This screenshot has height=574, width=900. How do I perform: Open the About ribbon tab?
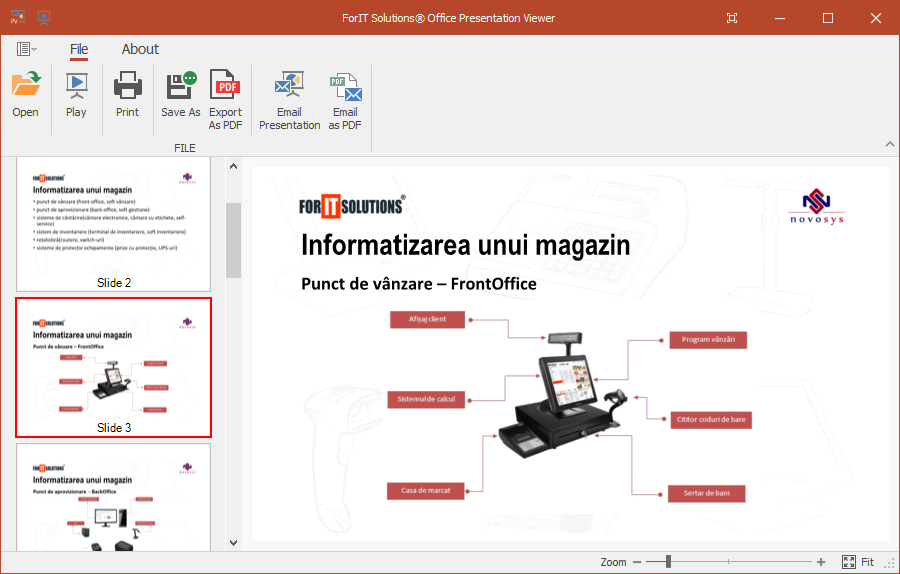pyautogui.click(x=140, y=49)
